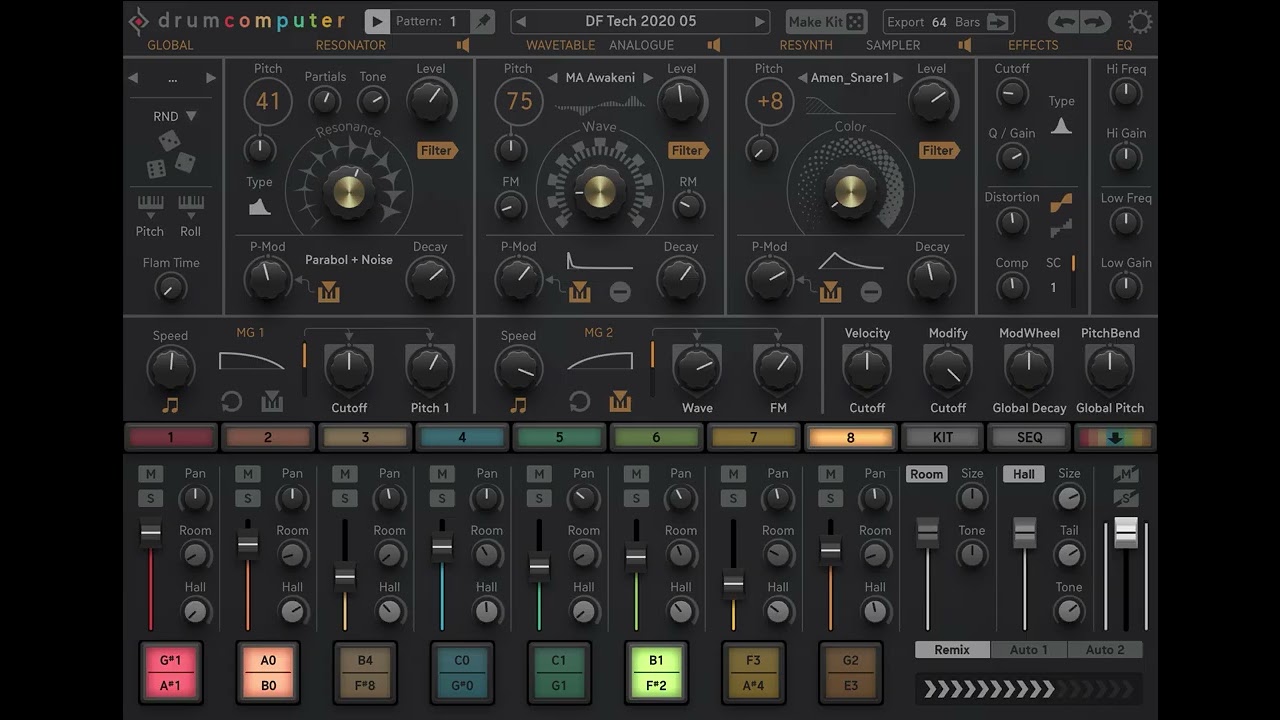The image size is (1280, 720).
Task: Roll the random dice in the RND panel
Action: pyautogui.click(x=170, y=153)
